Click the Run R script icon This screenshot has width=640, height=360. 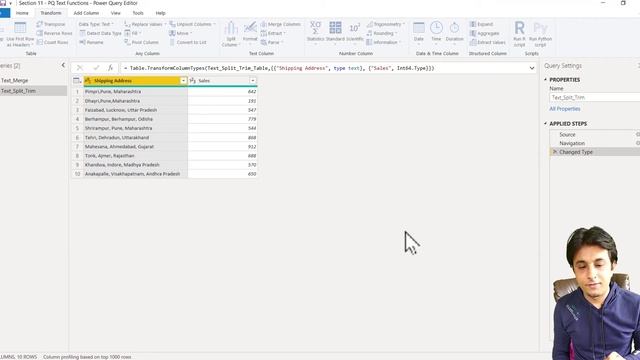[x=519, y=28]
